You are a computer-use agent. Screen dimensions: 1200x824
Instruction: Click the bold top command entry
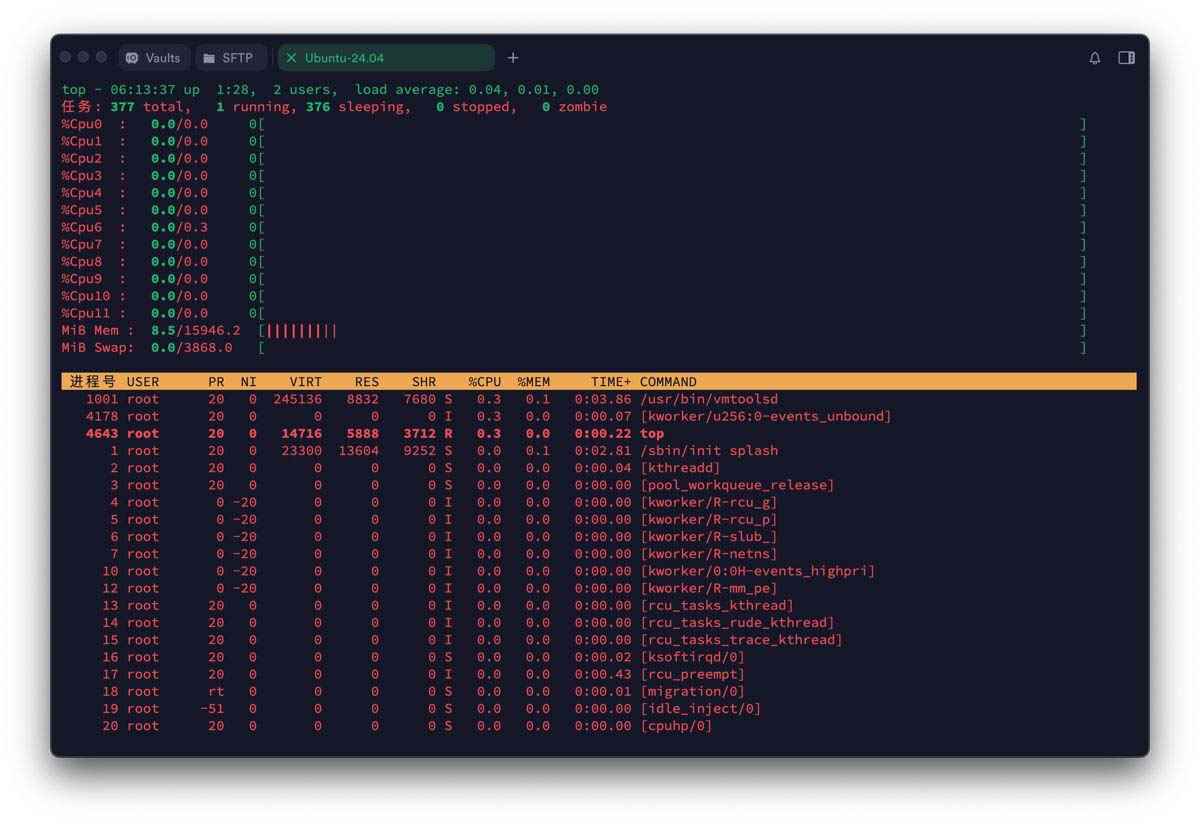coord(652,433)
